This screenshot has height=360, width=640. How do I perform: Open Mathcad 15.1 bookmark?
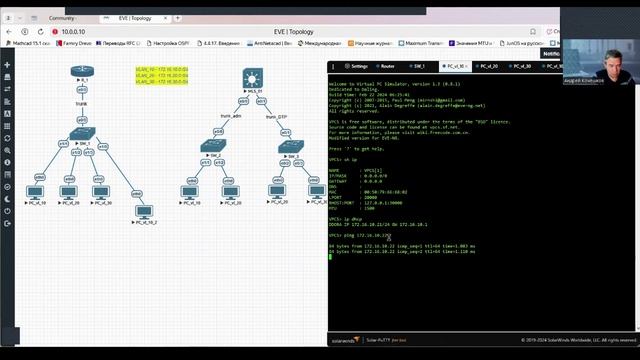point(28,43)
